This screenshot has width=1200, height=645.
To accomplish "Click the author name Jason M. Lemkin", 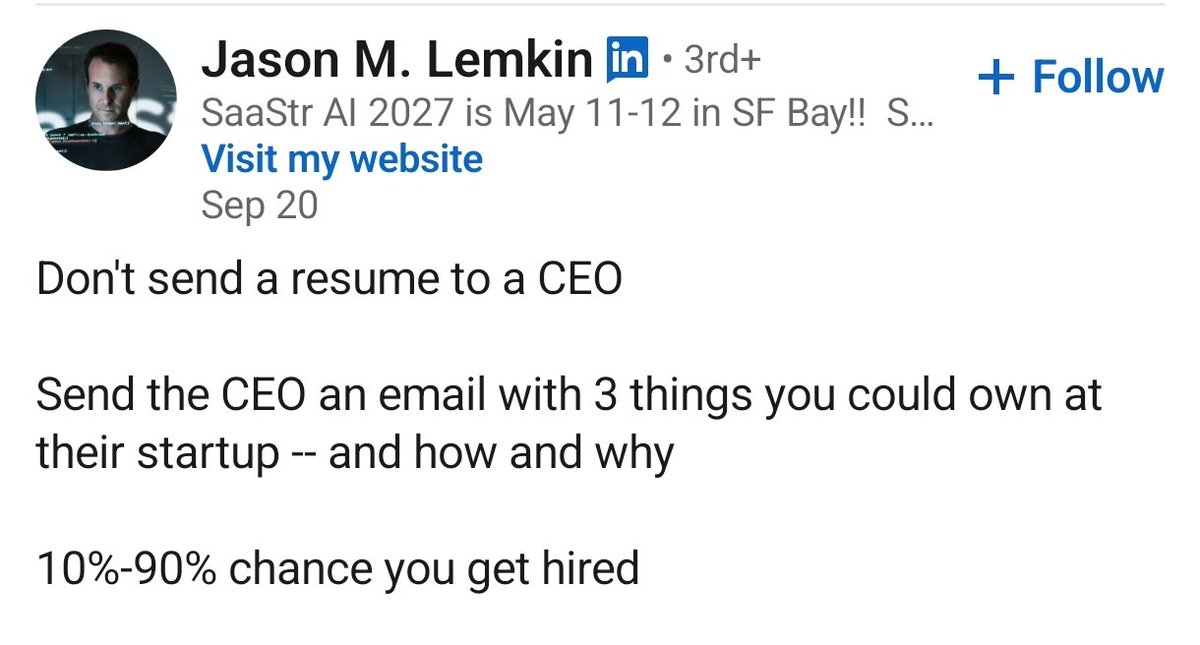I will [x=397, y=61].
